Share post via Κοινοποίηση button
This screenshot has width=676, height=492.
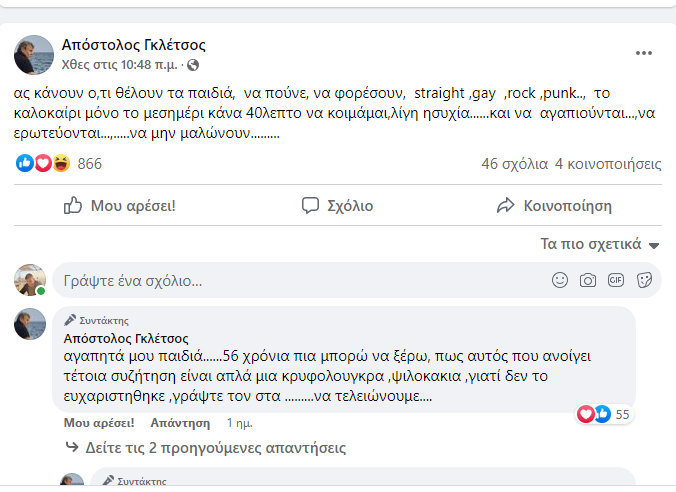pyautogui.click(x=555, y=205)
